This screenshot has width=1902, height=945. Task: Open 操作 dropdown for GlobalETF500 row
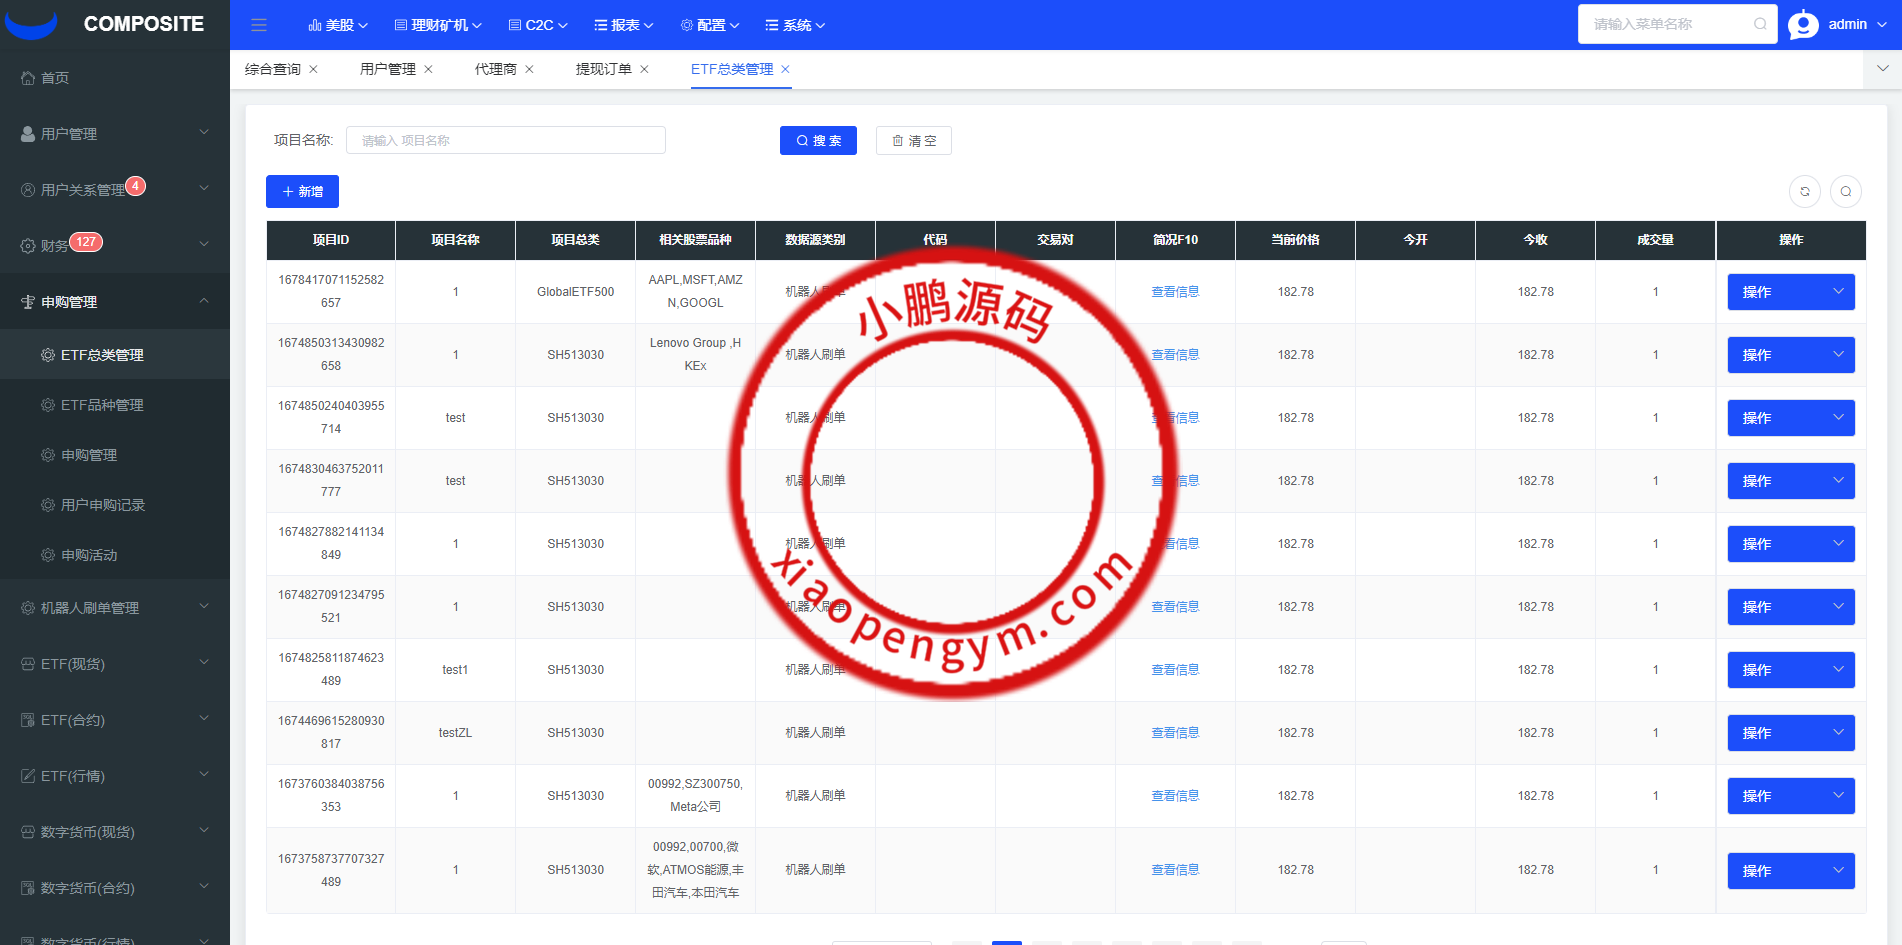1790,292
